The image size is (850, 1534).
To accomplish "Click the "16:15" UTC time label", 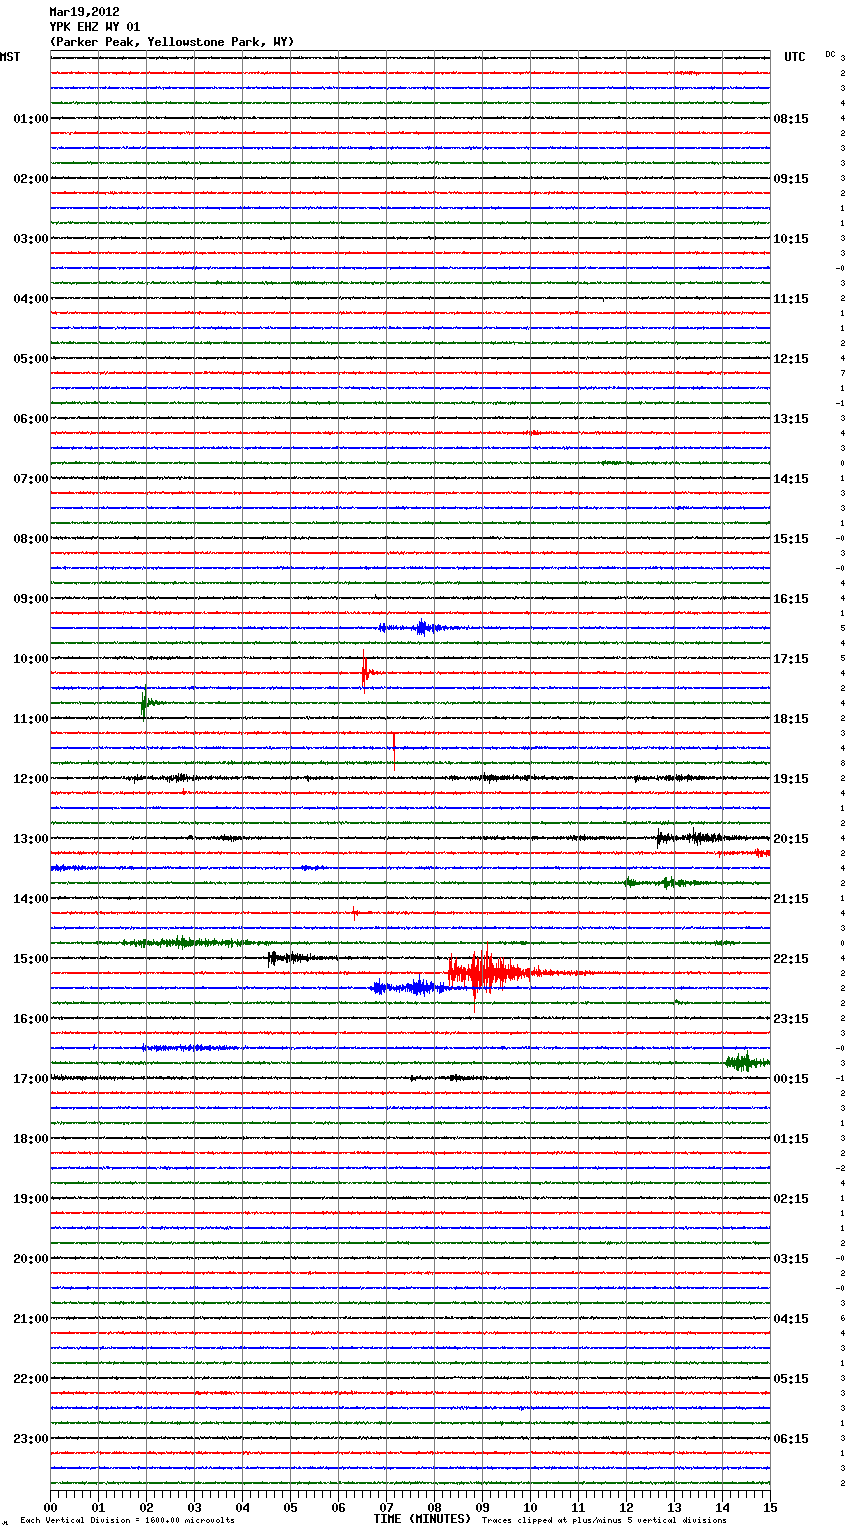I will pos(791,599).
